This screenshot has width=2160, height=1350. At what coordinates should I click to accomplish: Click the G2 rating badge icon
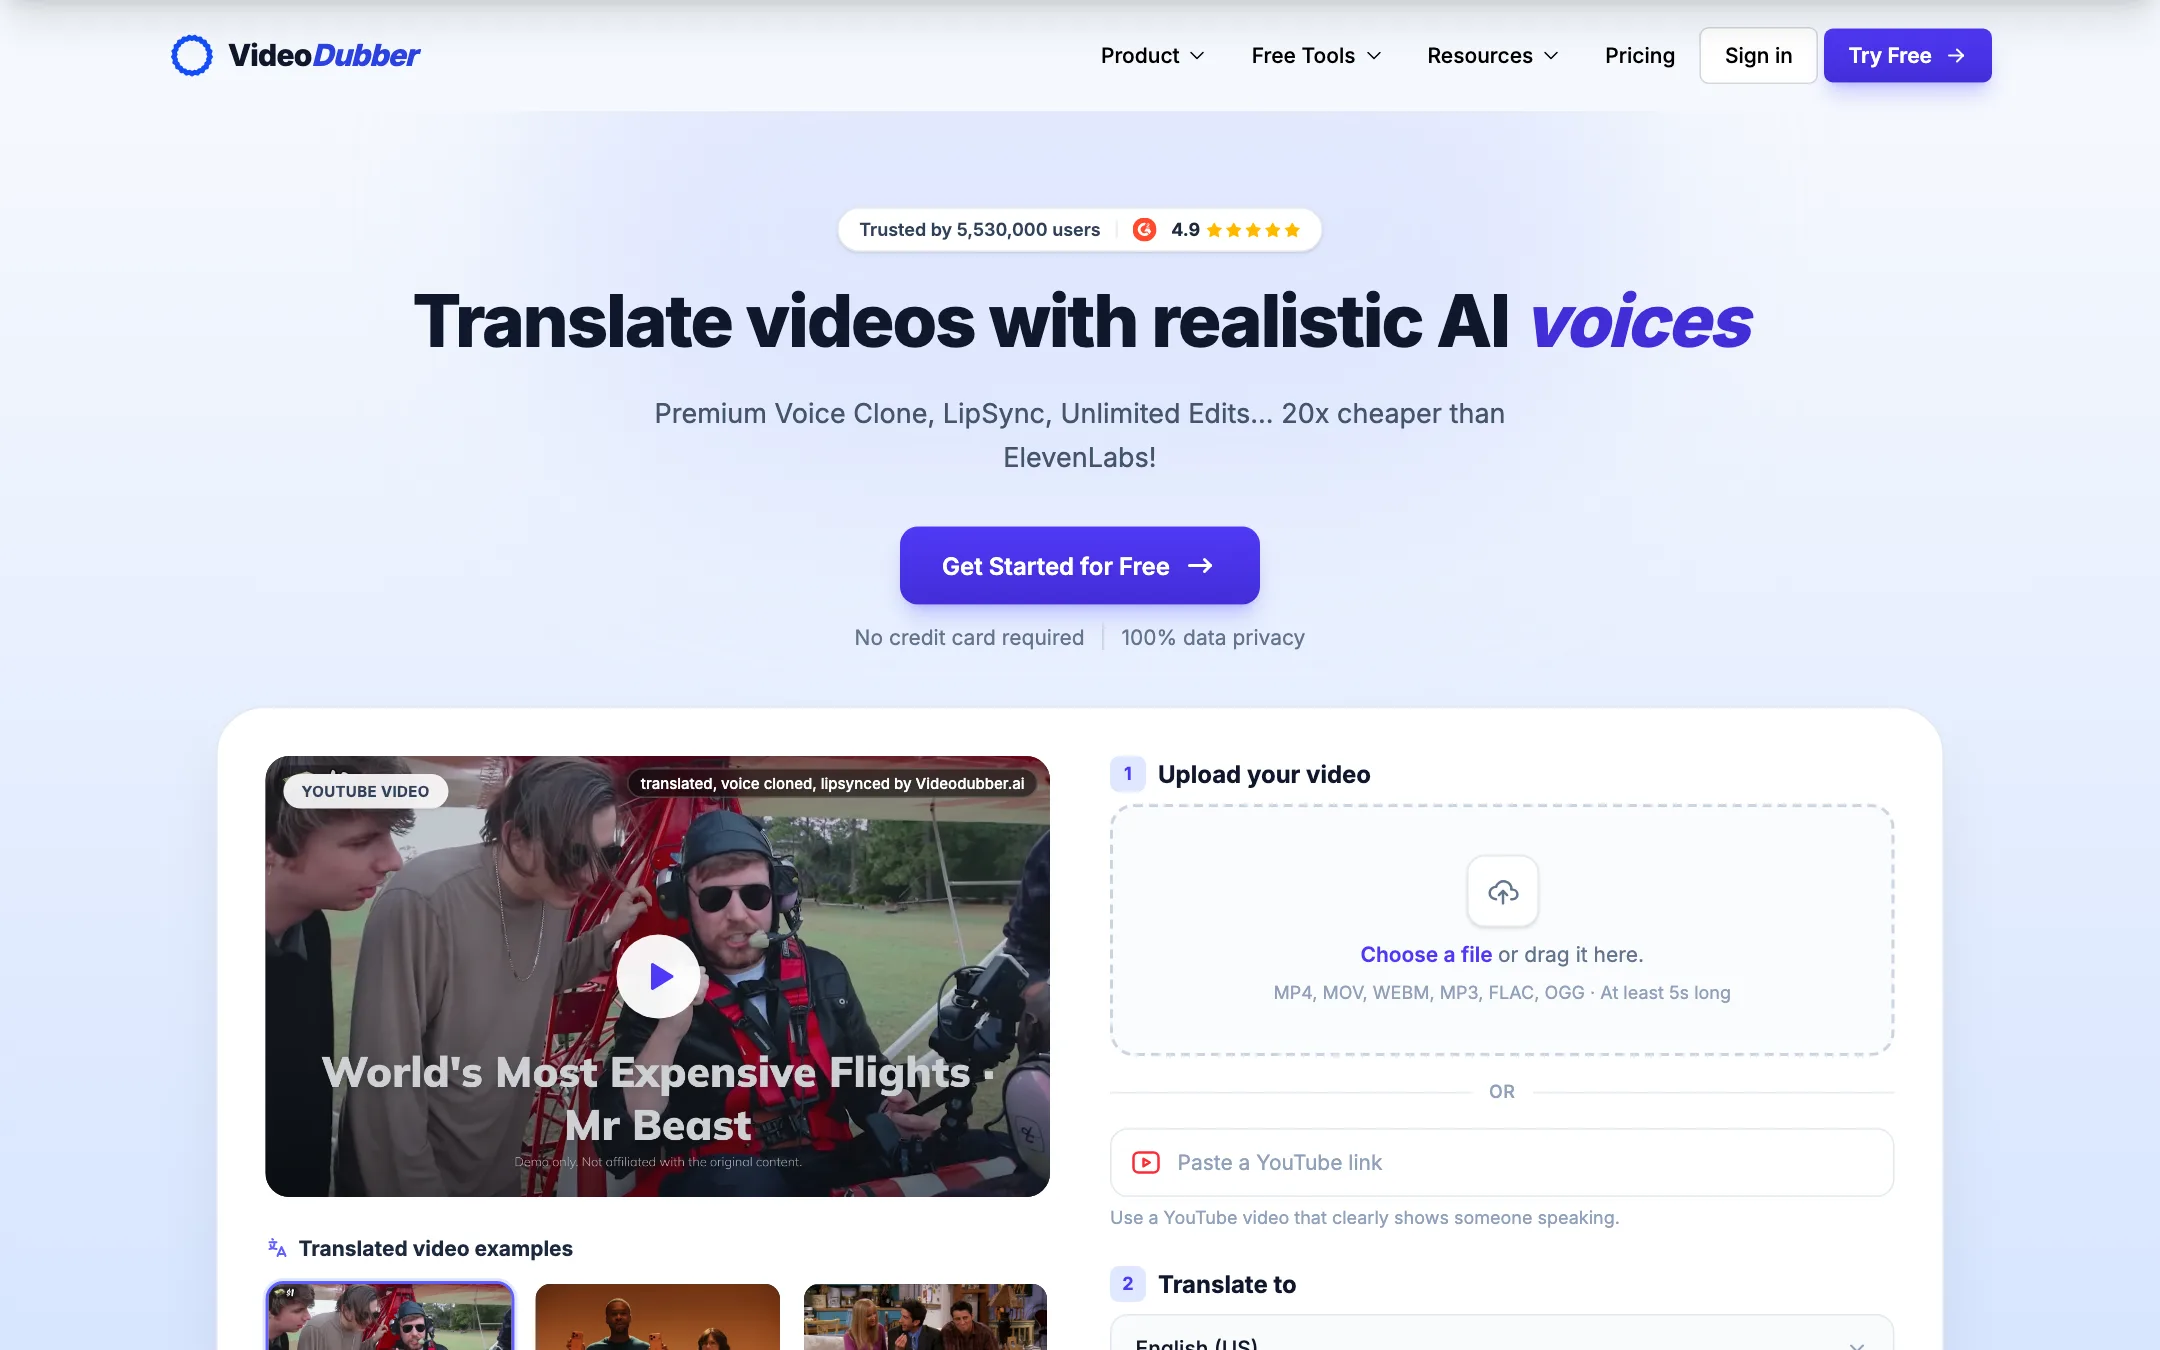coord(1144,230)
